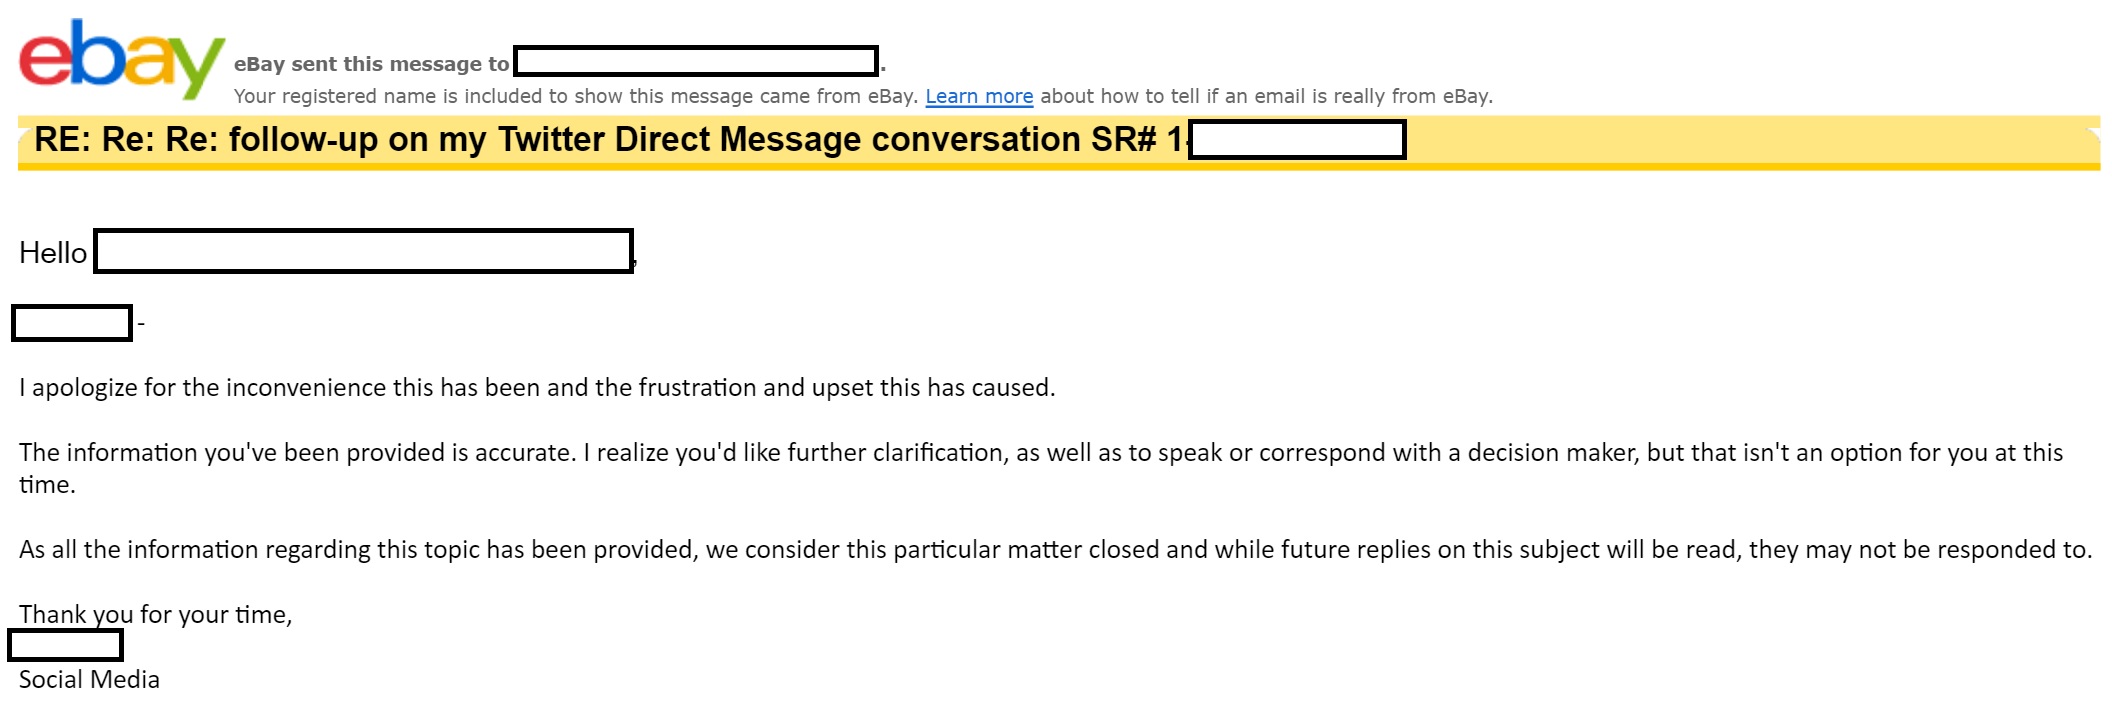Image resolution: width=2112 pixels, height=704 pixels.
Task: Click the 'Social Media' signature text
Action: (x=89, y=680)
